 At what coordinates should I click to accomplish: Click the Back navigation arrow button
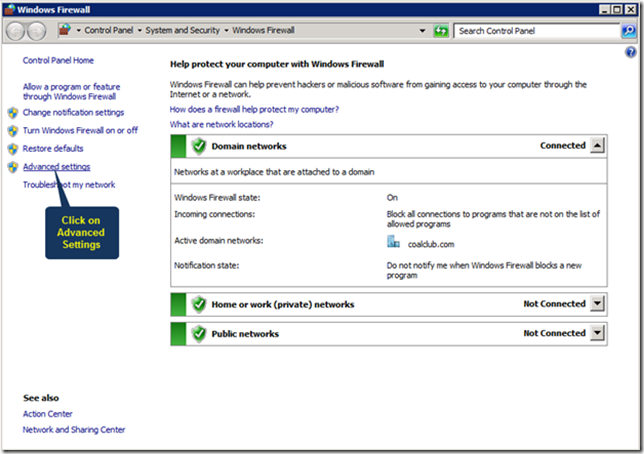[x=16, y=31]
